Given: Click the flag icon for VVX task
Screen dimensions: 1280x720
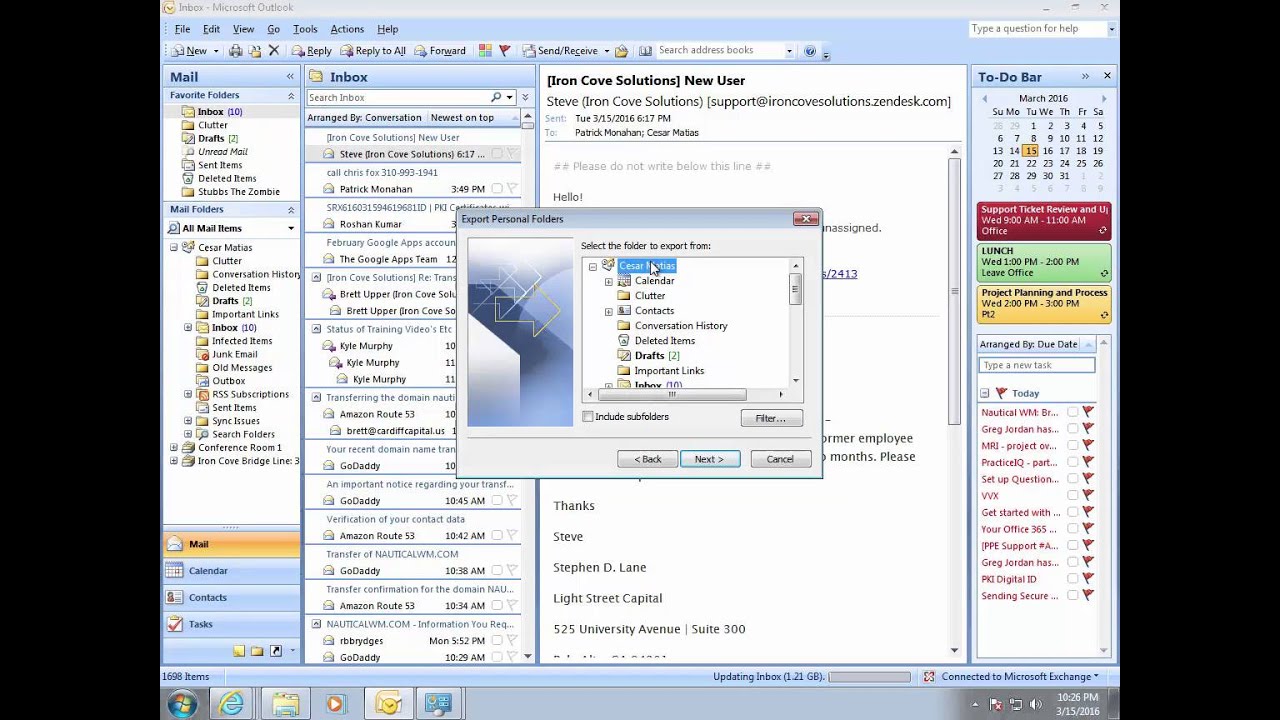Looking at the screenshot, I should tap(1088, 496).
